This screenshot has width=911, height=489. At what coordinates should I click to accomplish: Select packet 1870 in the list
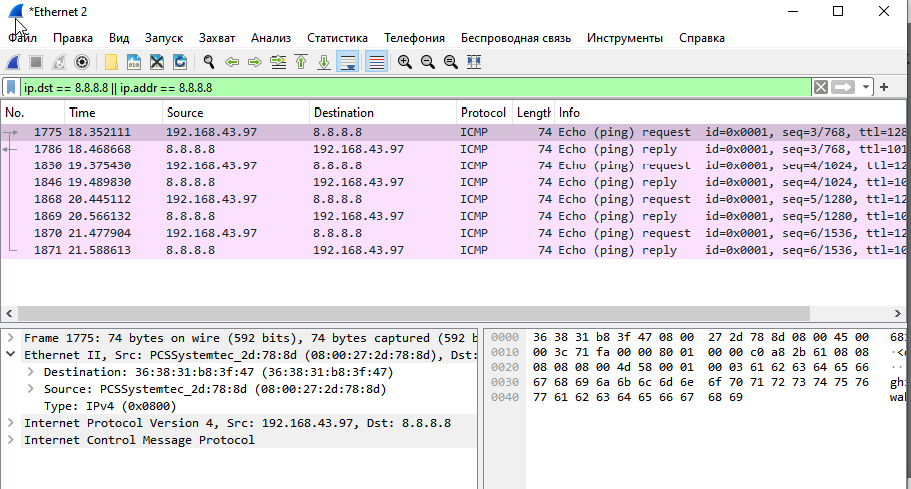point(453,233)
